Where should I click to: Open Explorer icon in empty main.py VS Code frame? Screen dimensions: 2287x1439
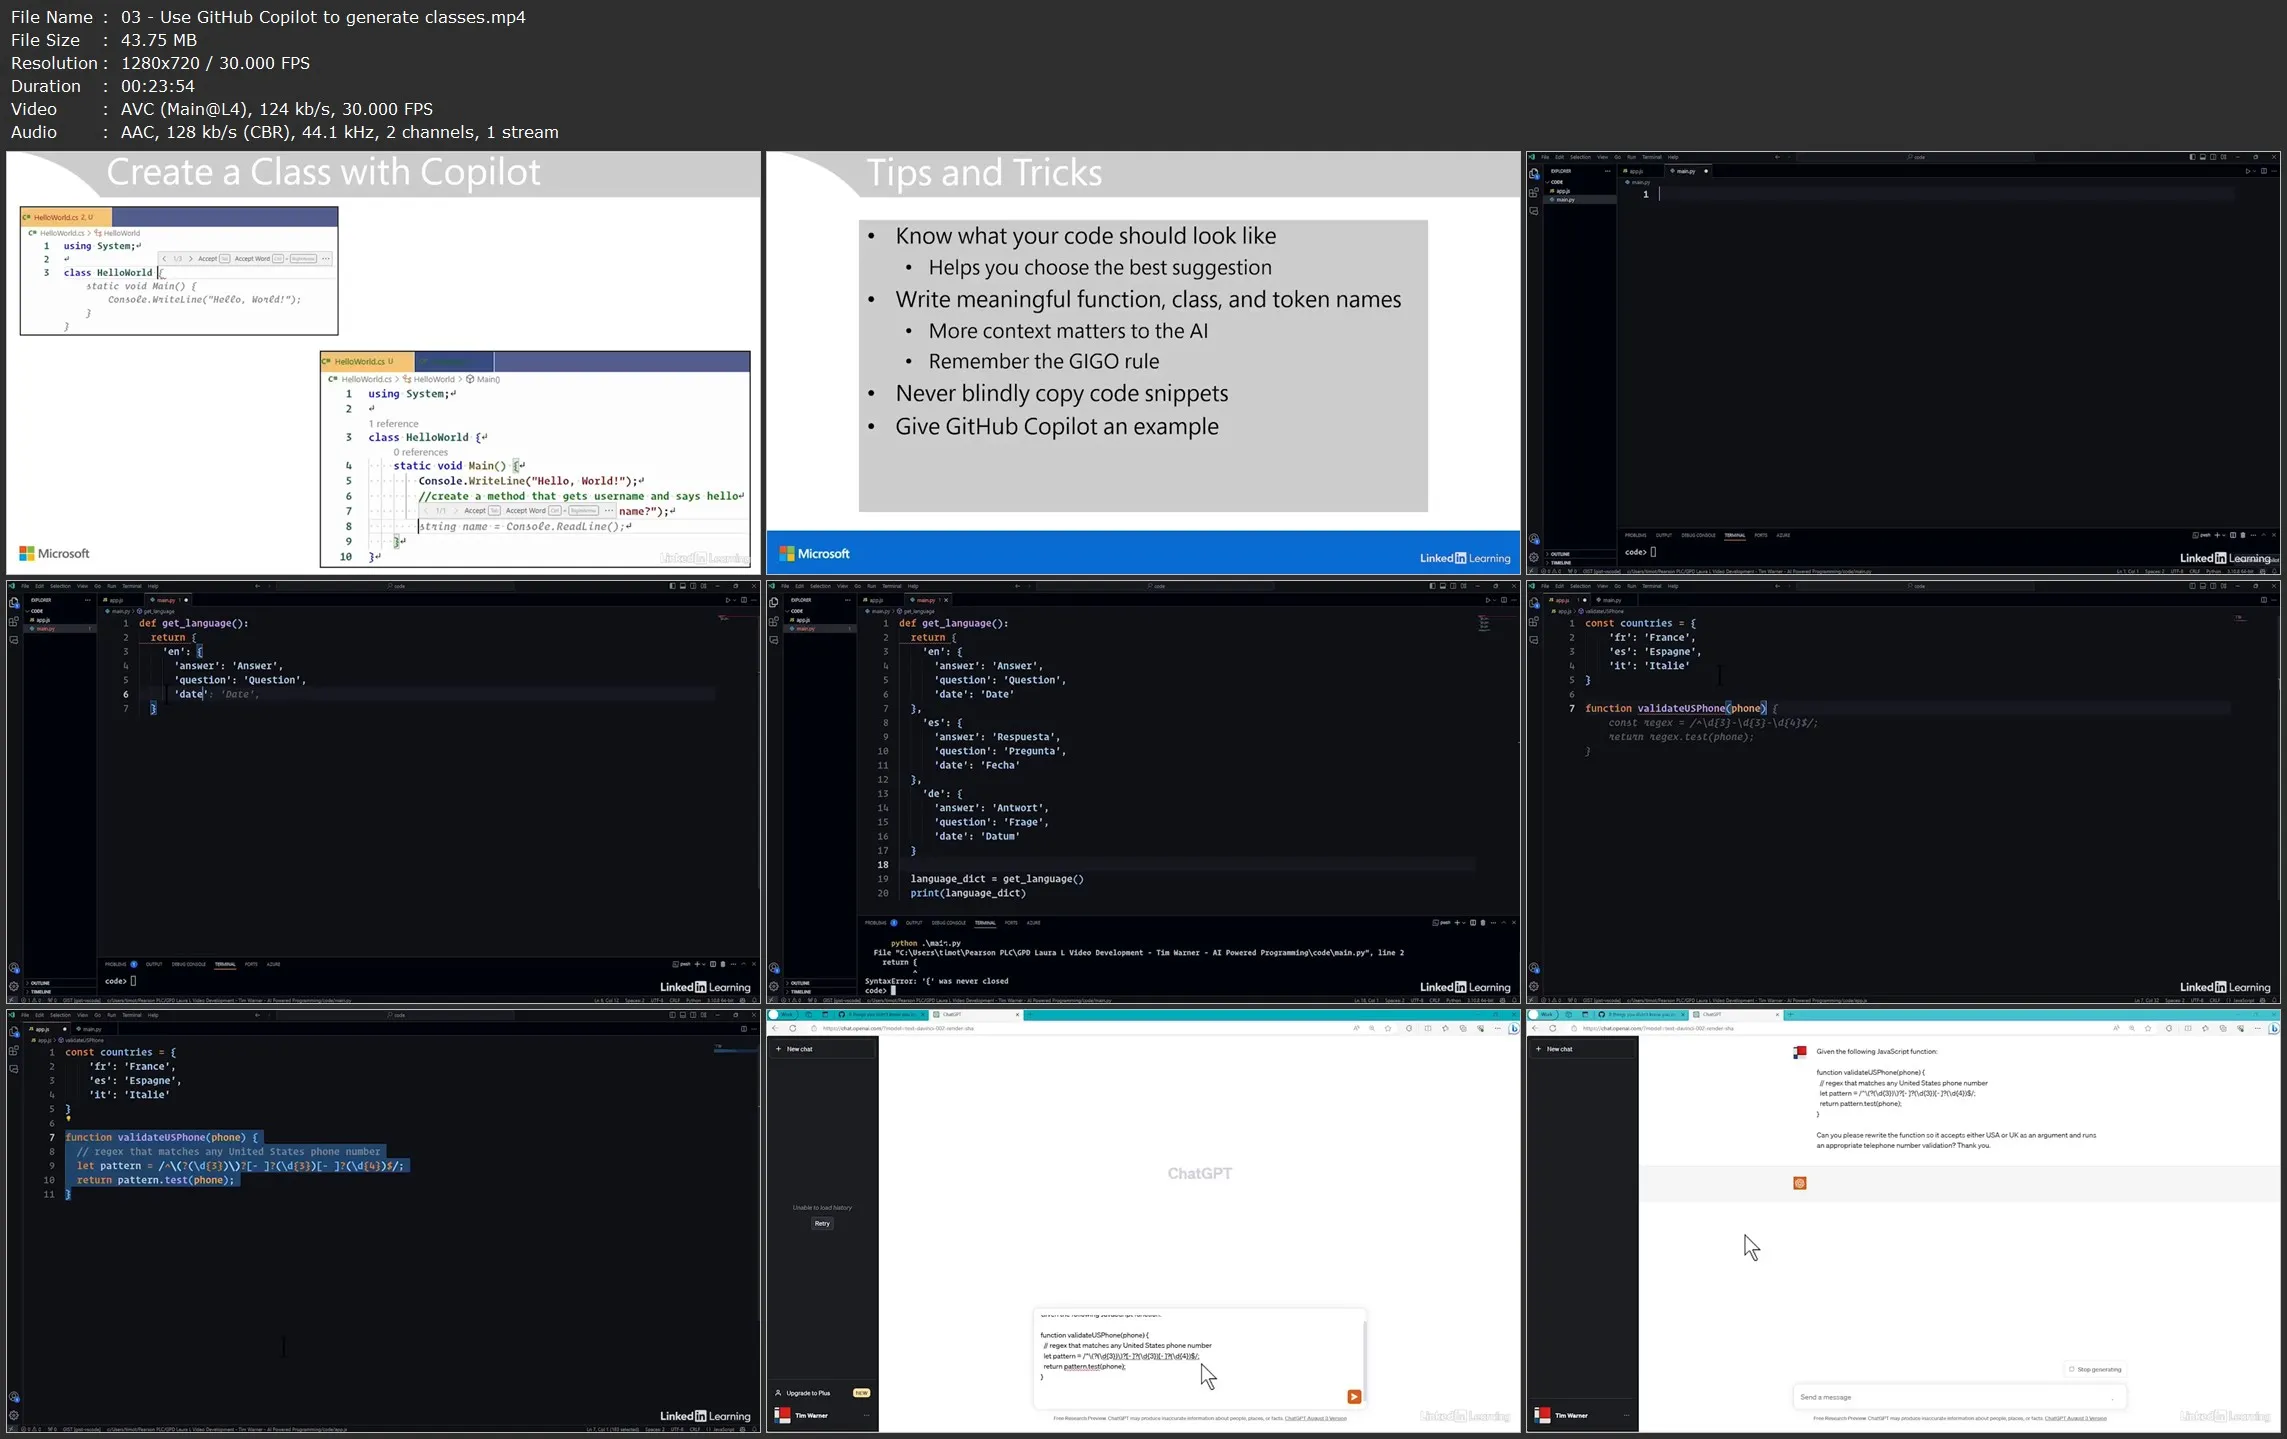1534,174
